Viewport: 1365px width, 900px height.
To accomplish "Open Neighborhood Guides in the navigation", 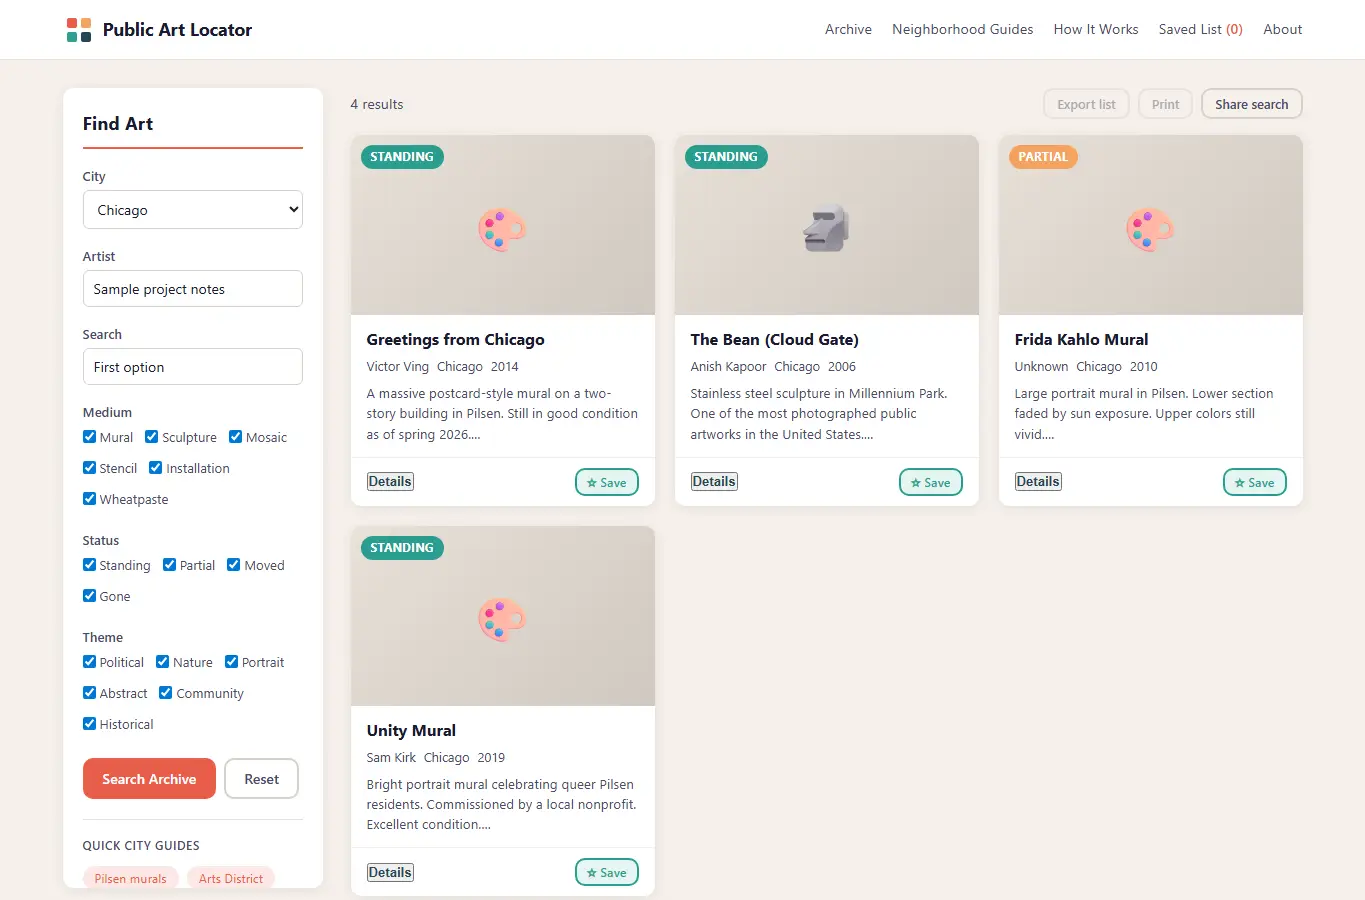I will coord(963,29).
